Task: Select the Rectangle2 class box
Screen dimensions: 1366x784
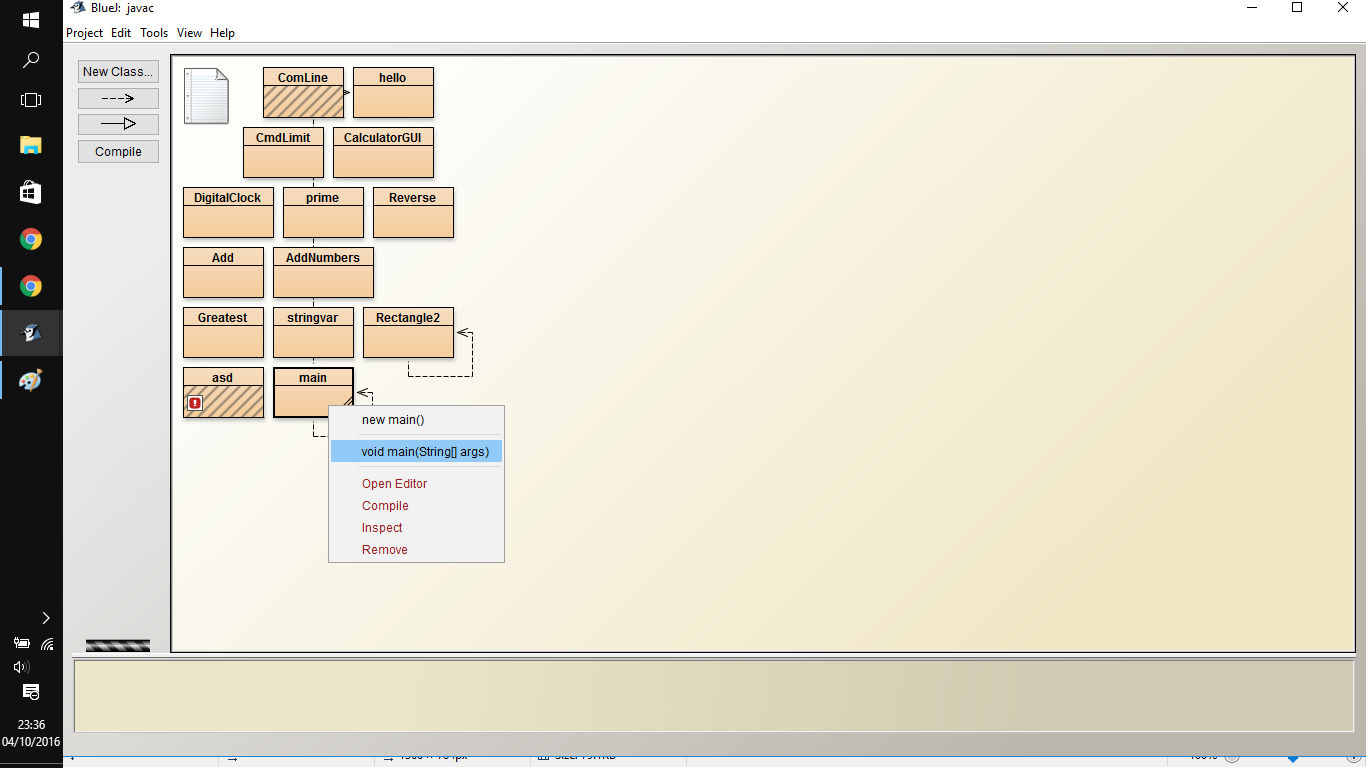Action: (x=408, y=332)
